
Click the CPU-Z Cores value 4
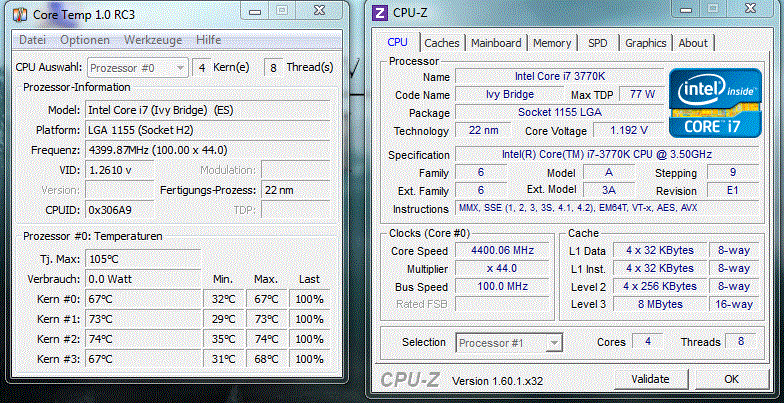click(648, 342)
